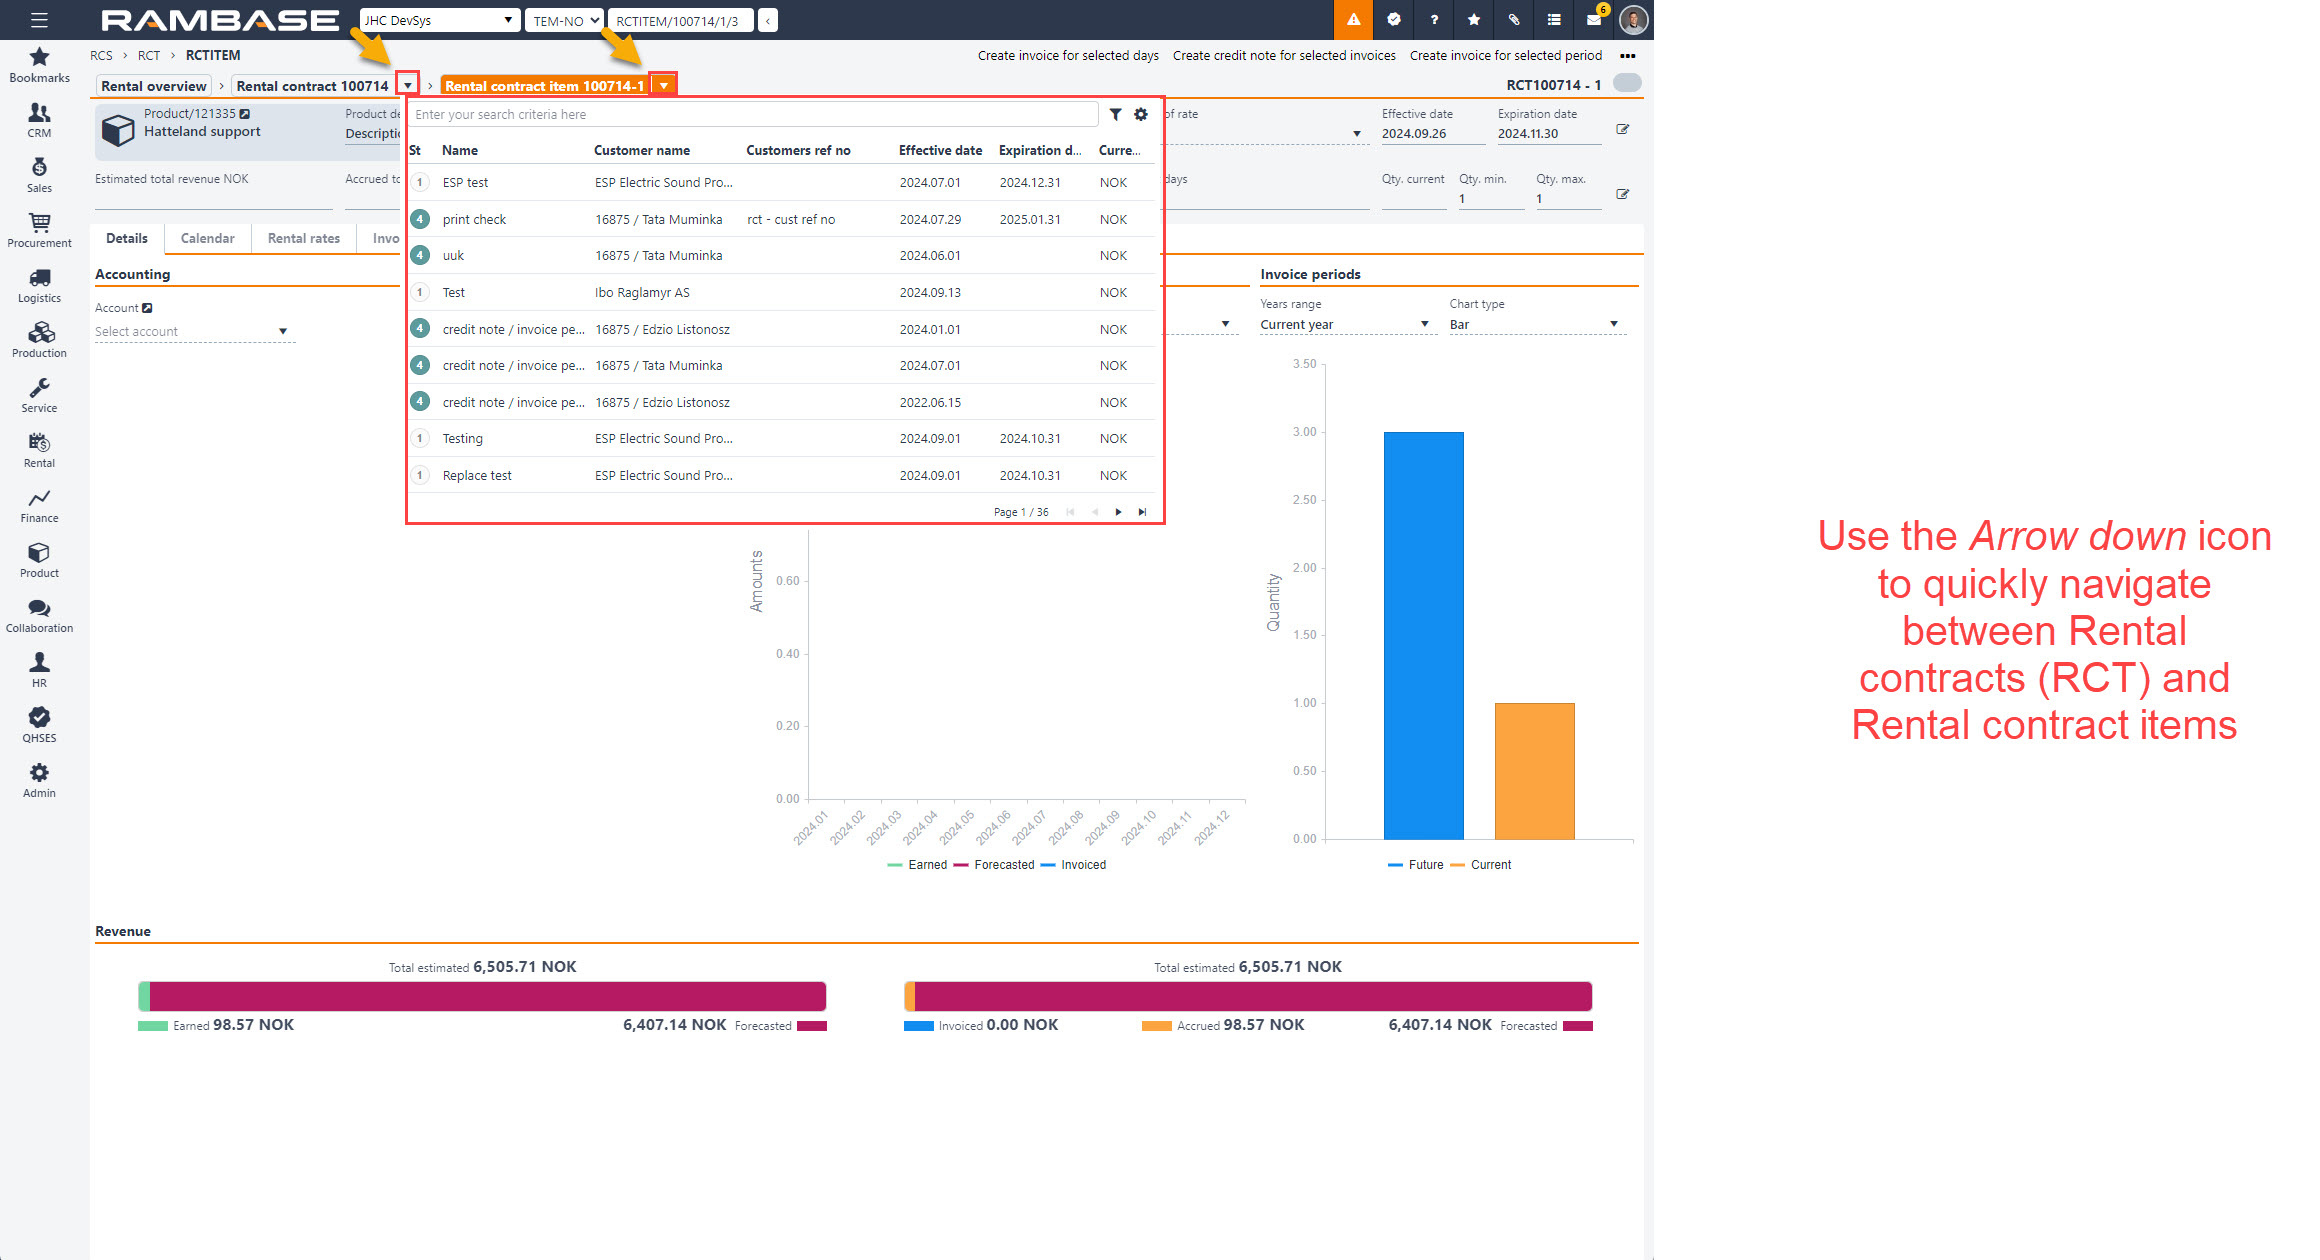
Task: Open the Rental module in sidebar
Action: pyautogui.click(x=39, y=450)
